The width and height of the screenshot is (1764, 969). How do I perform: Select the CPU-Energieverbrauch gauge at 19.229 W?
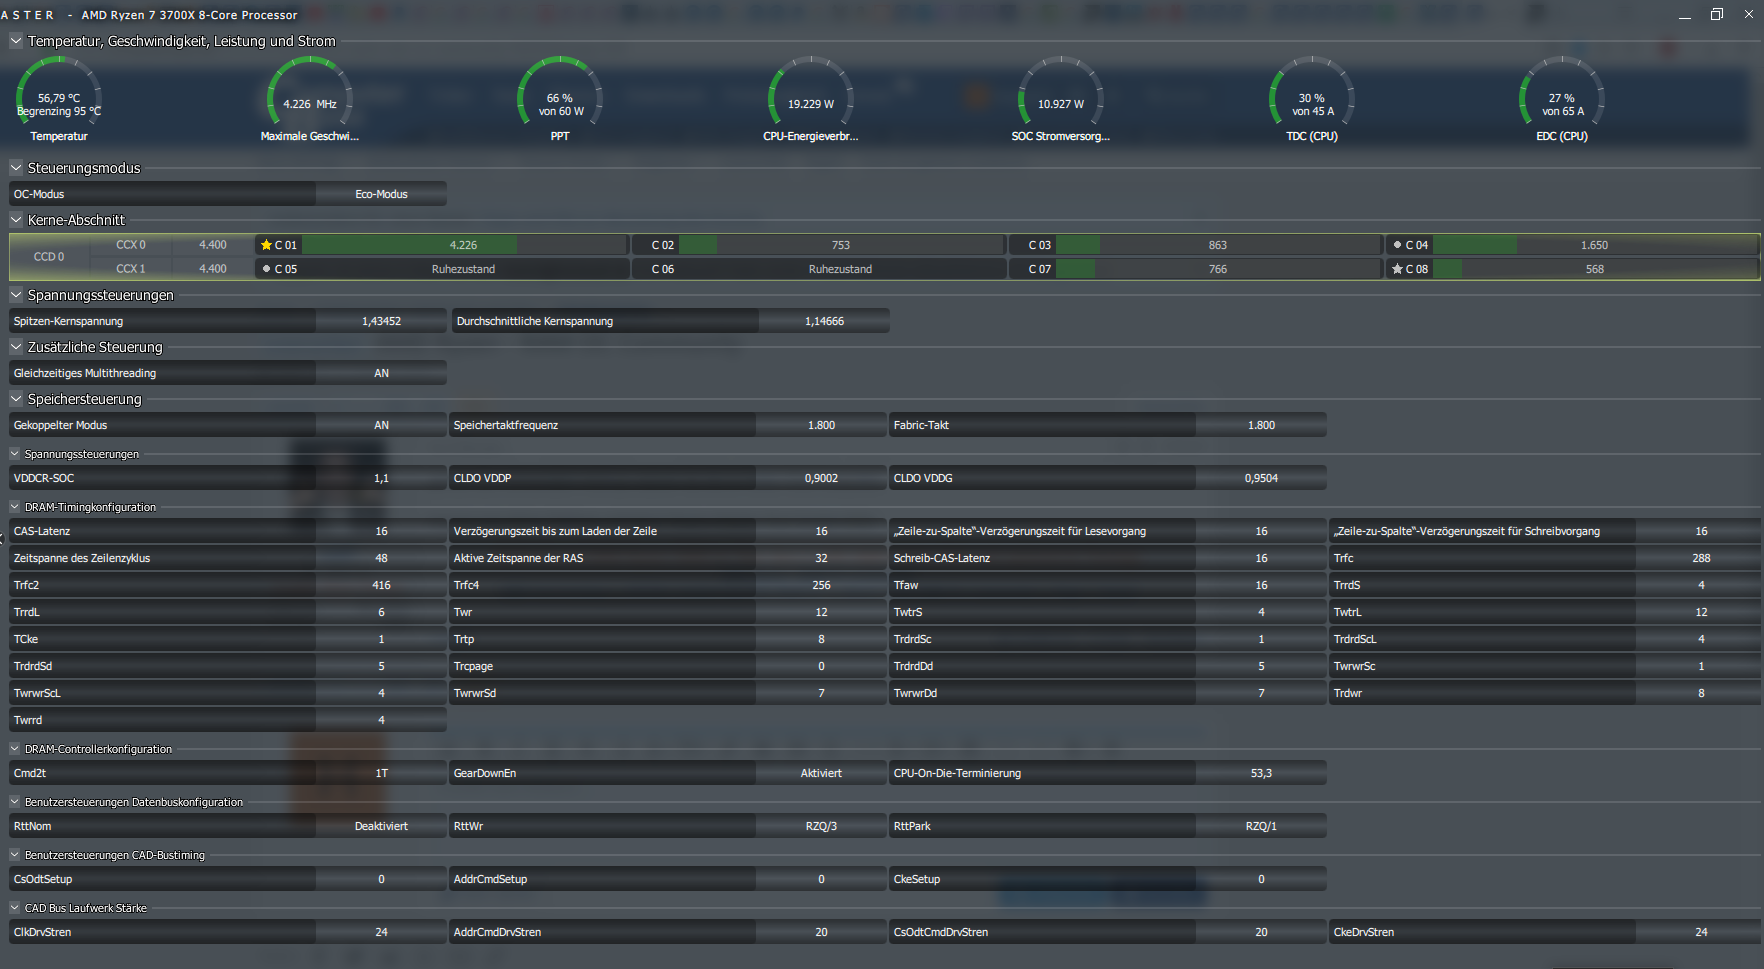tap(811, 99)
